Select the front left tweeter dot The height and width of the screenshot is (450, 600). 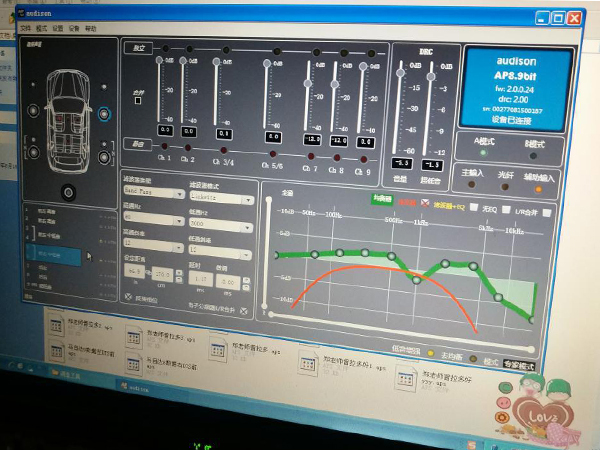coord(33,84)
